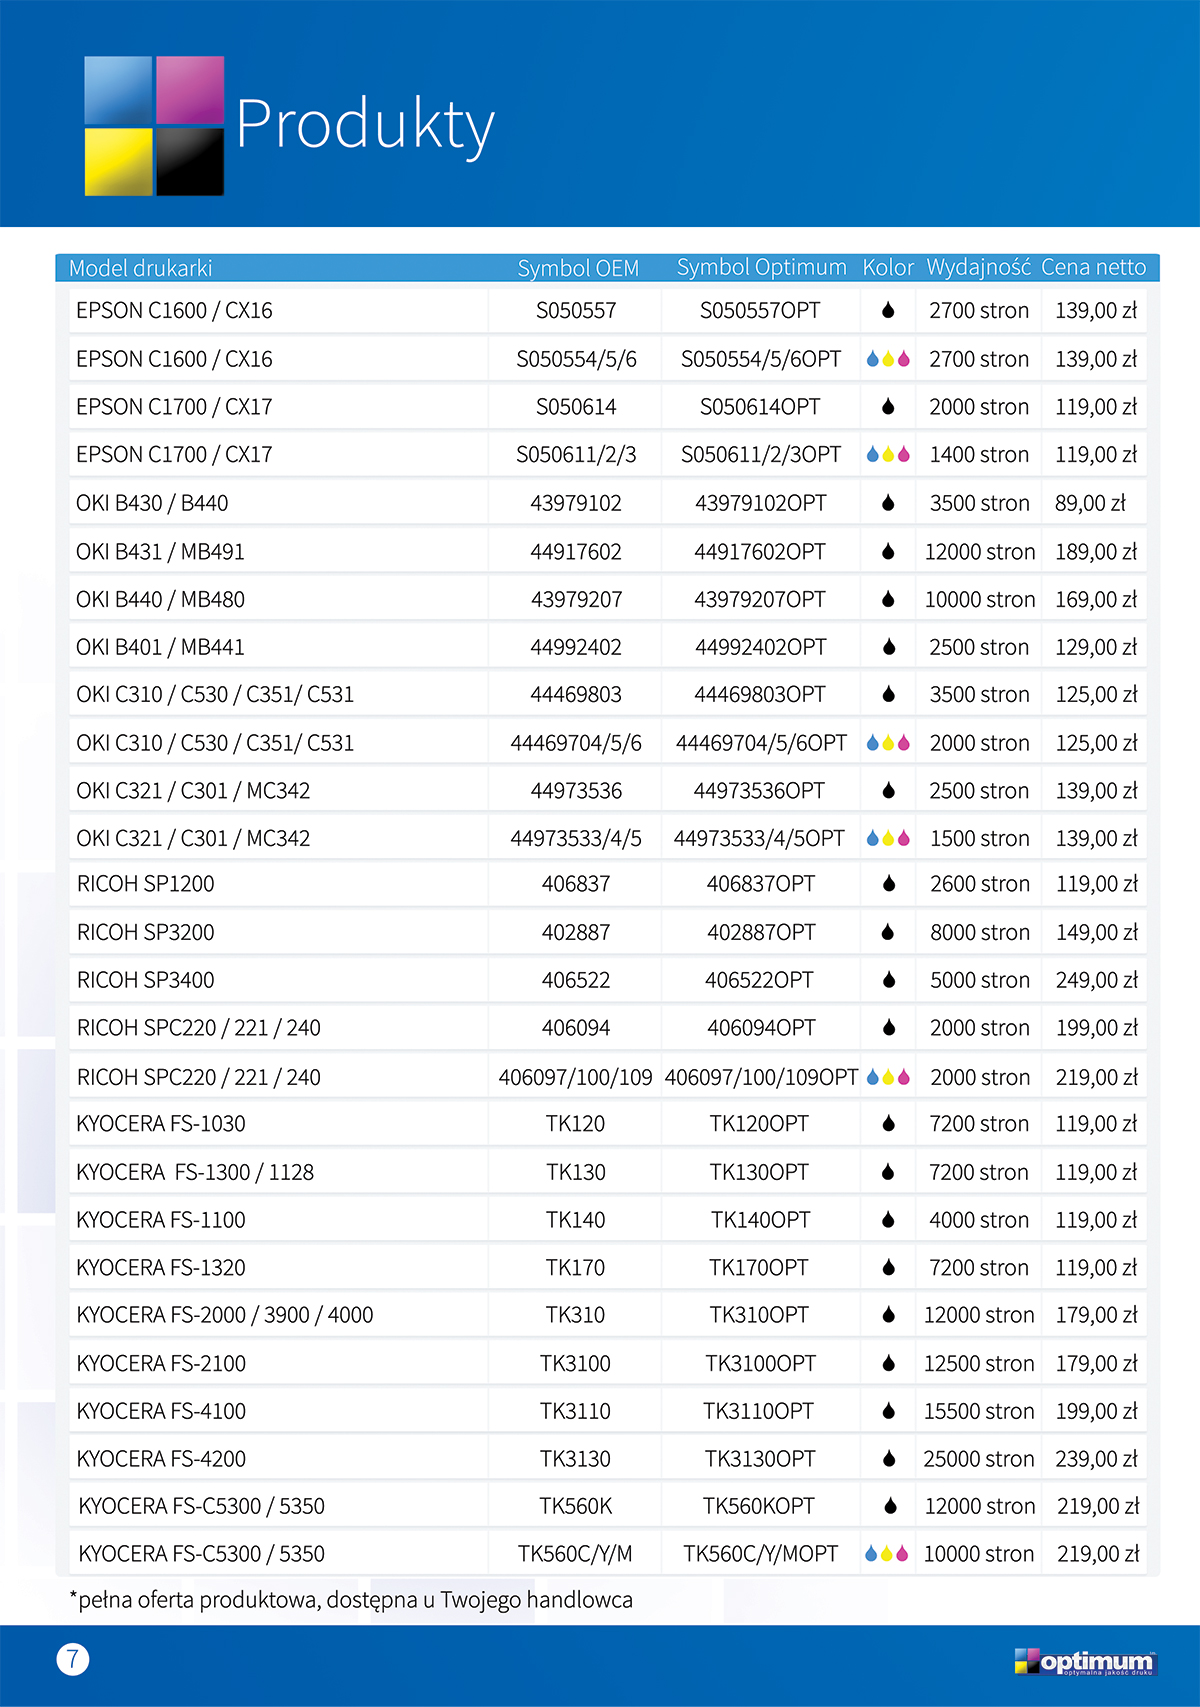Select the OKI B401 / MB441 model cell
The height and width of the screenshot is (1707, 1200).
278,647
